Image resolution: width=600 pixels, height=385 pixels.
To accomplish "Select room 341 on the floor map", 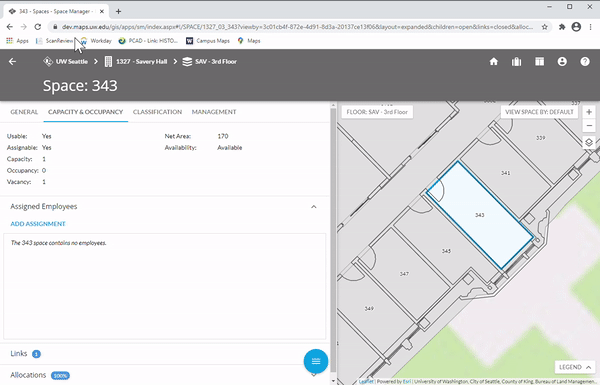I will coord(505,173).
